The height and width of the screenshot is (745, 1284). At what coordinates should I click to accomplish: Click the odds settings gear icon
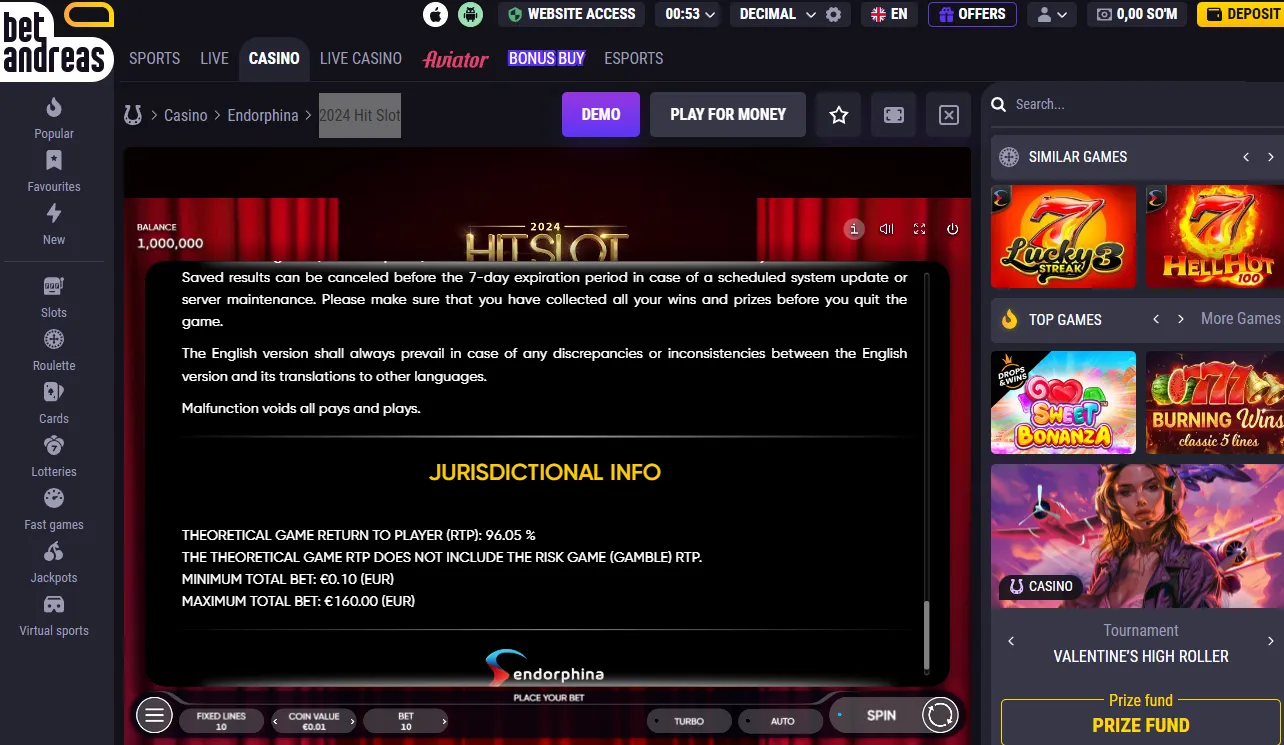[833, 15]
